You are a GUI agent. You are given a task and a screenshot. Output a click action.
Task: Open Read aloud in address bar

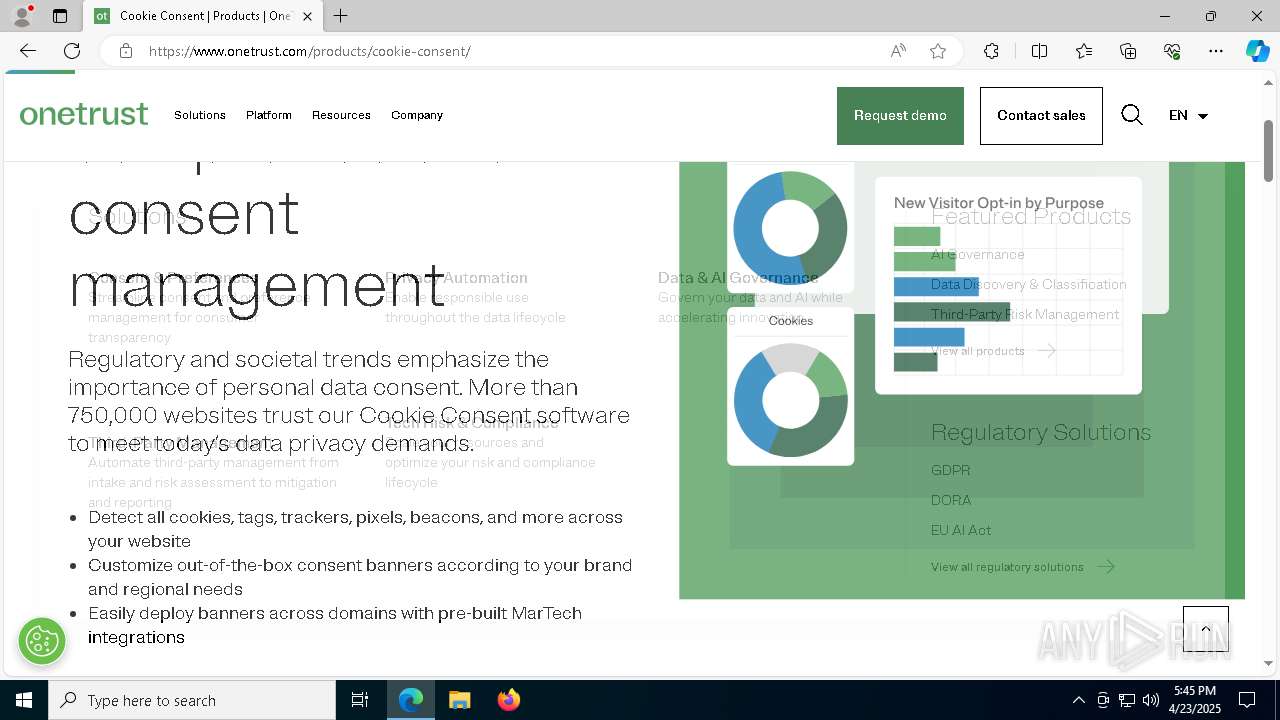click(x=898, y=51)
